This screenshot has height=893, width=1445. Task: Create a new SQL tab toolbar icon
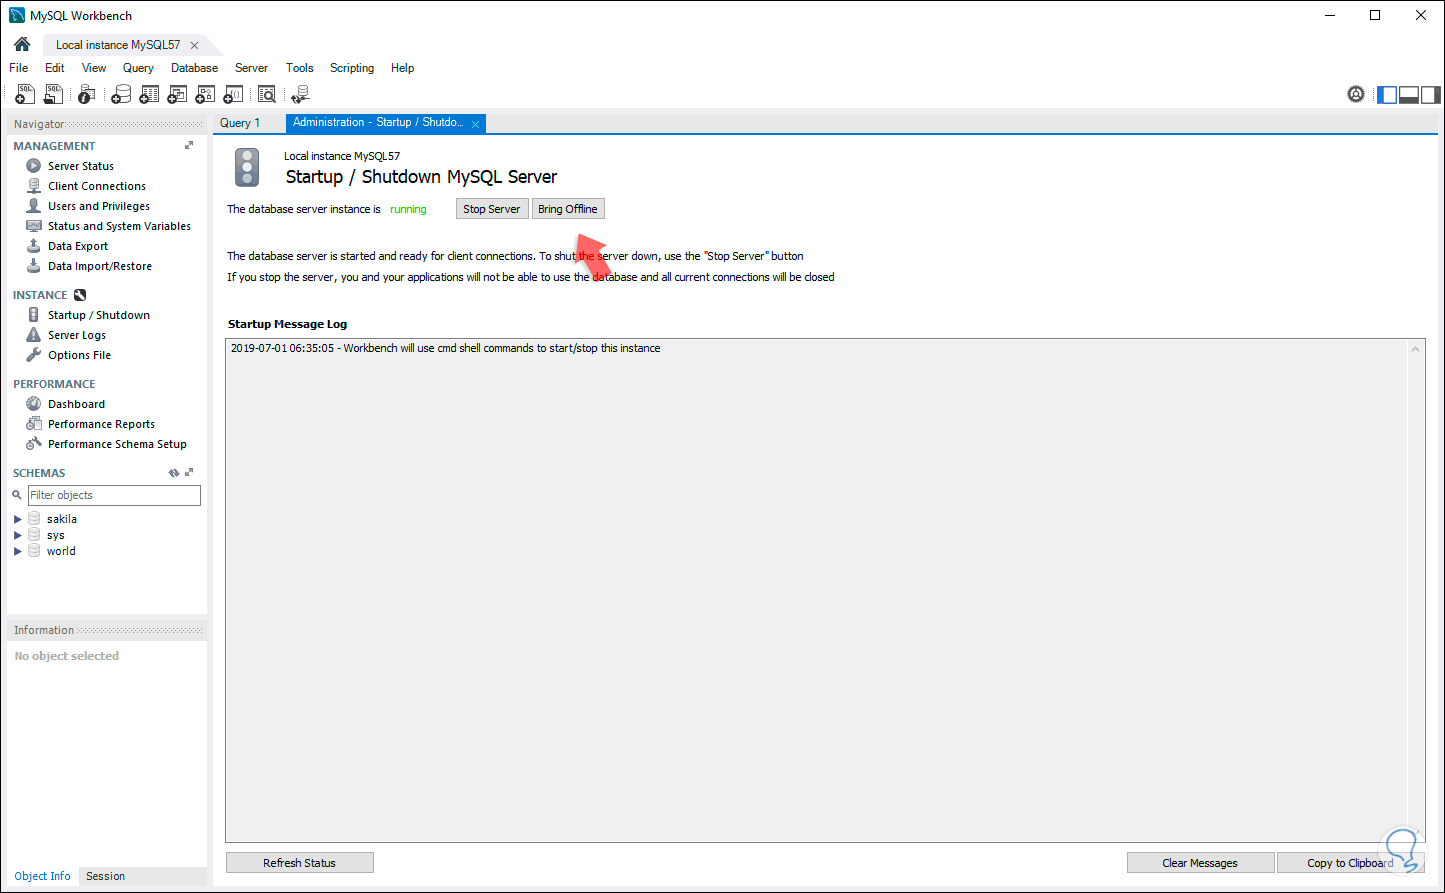(25, 94)
